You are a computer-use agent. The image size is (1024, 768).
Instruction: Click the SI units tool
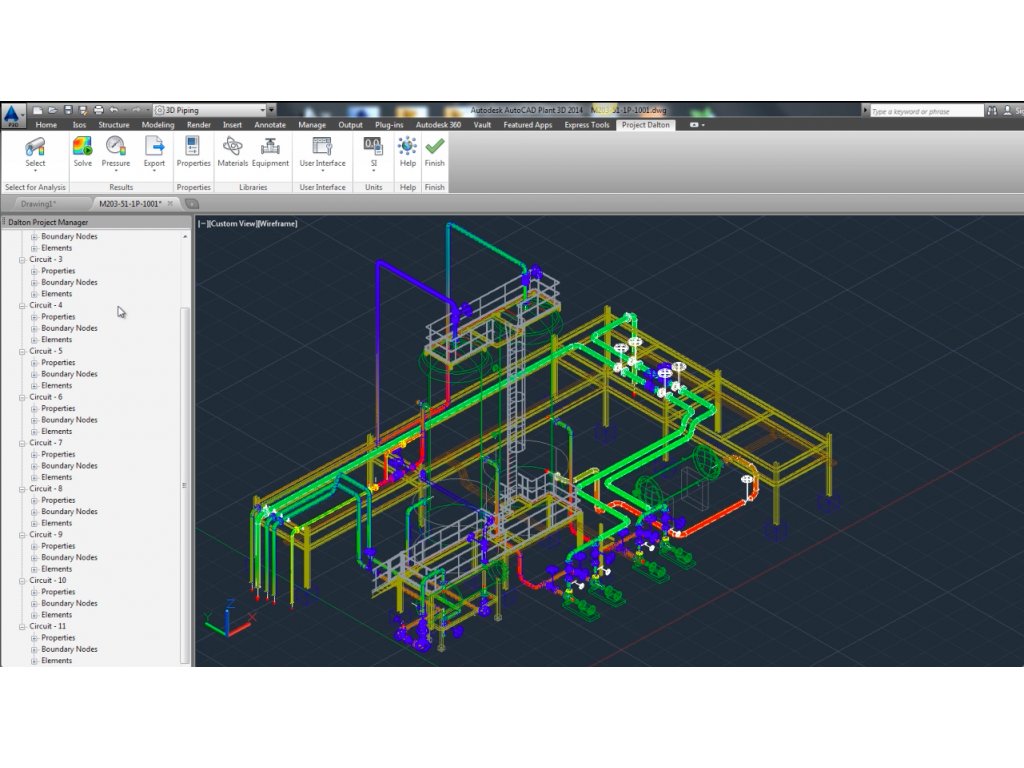point(374,153)
